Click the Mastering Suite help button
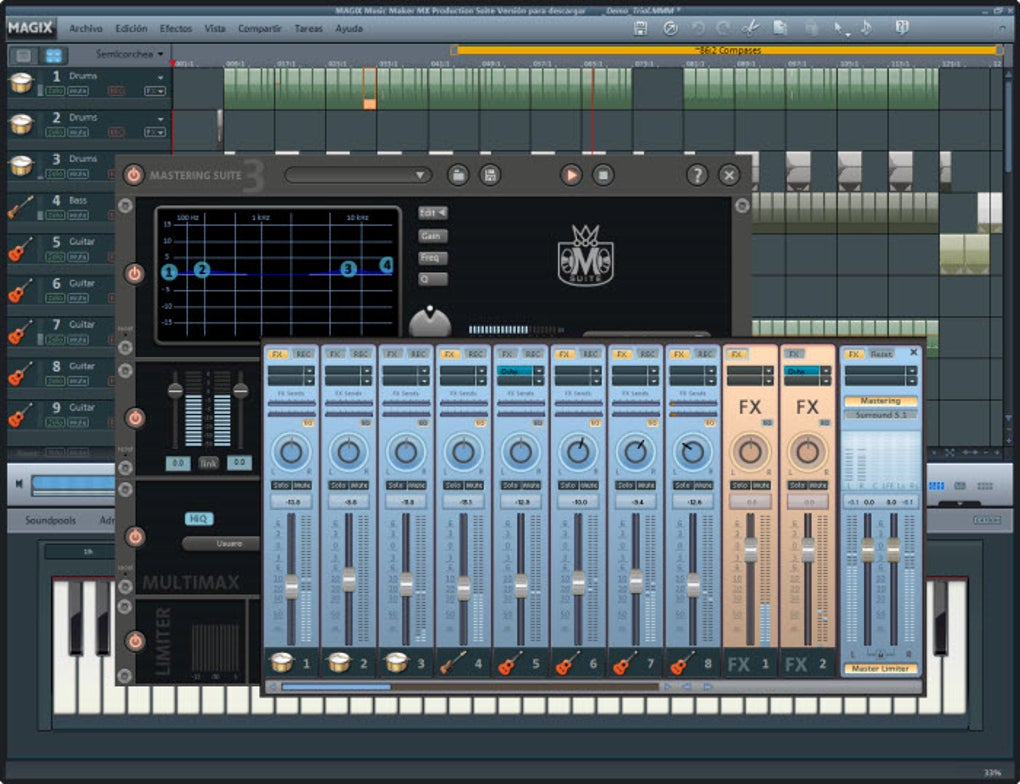The image size is (1020, 784). 697,175
